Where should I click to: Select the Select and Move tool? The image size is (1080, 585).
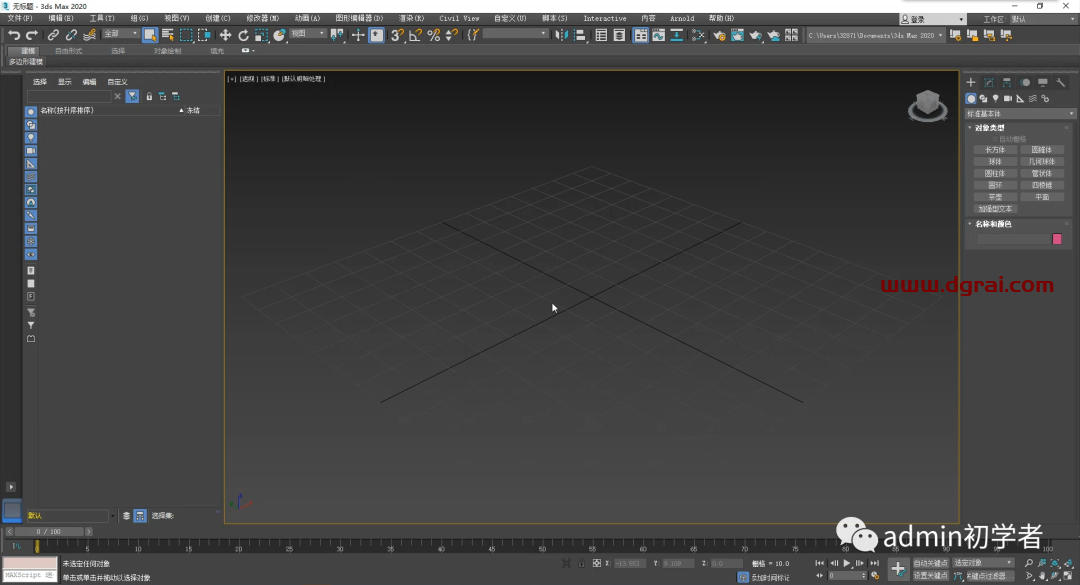point(225,35)
